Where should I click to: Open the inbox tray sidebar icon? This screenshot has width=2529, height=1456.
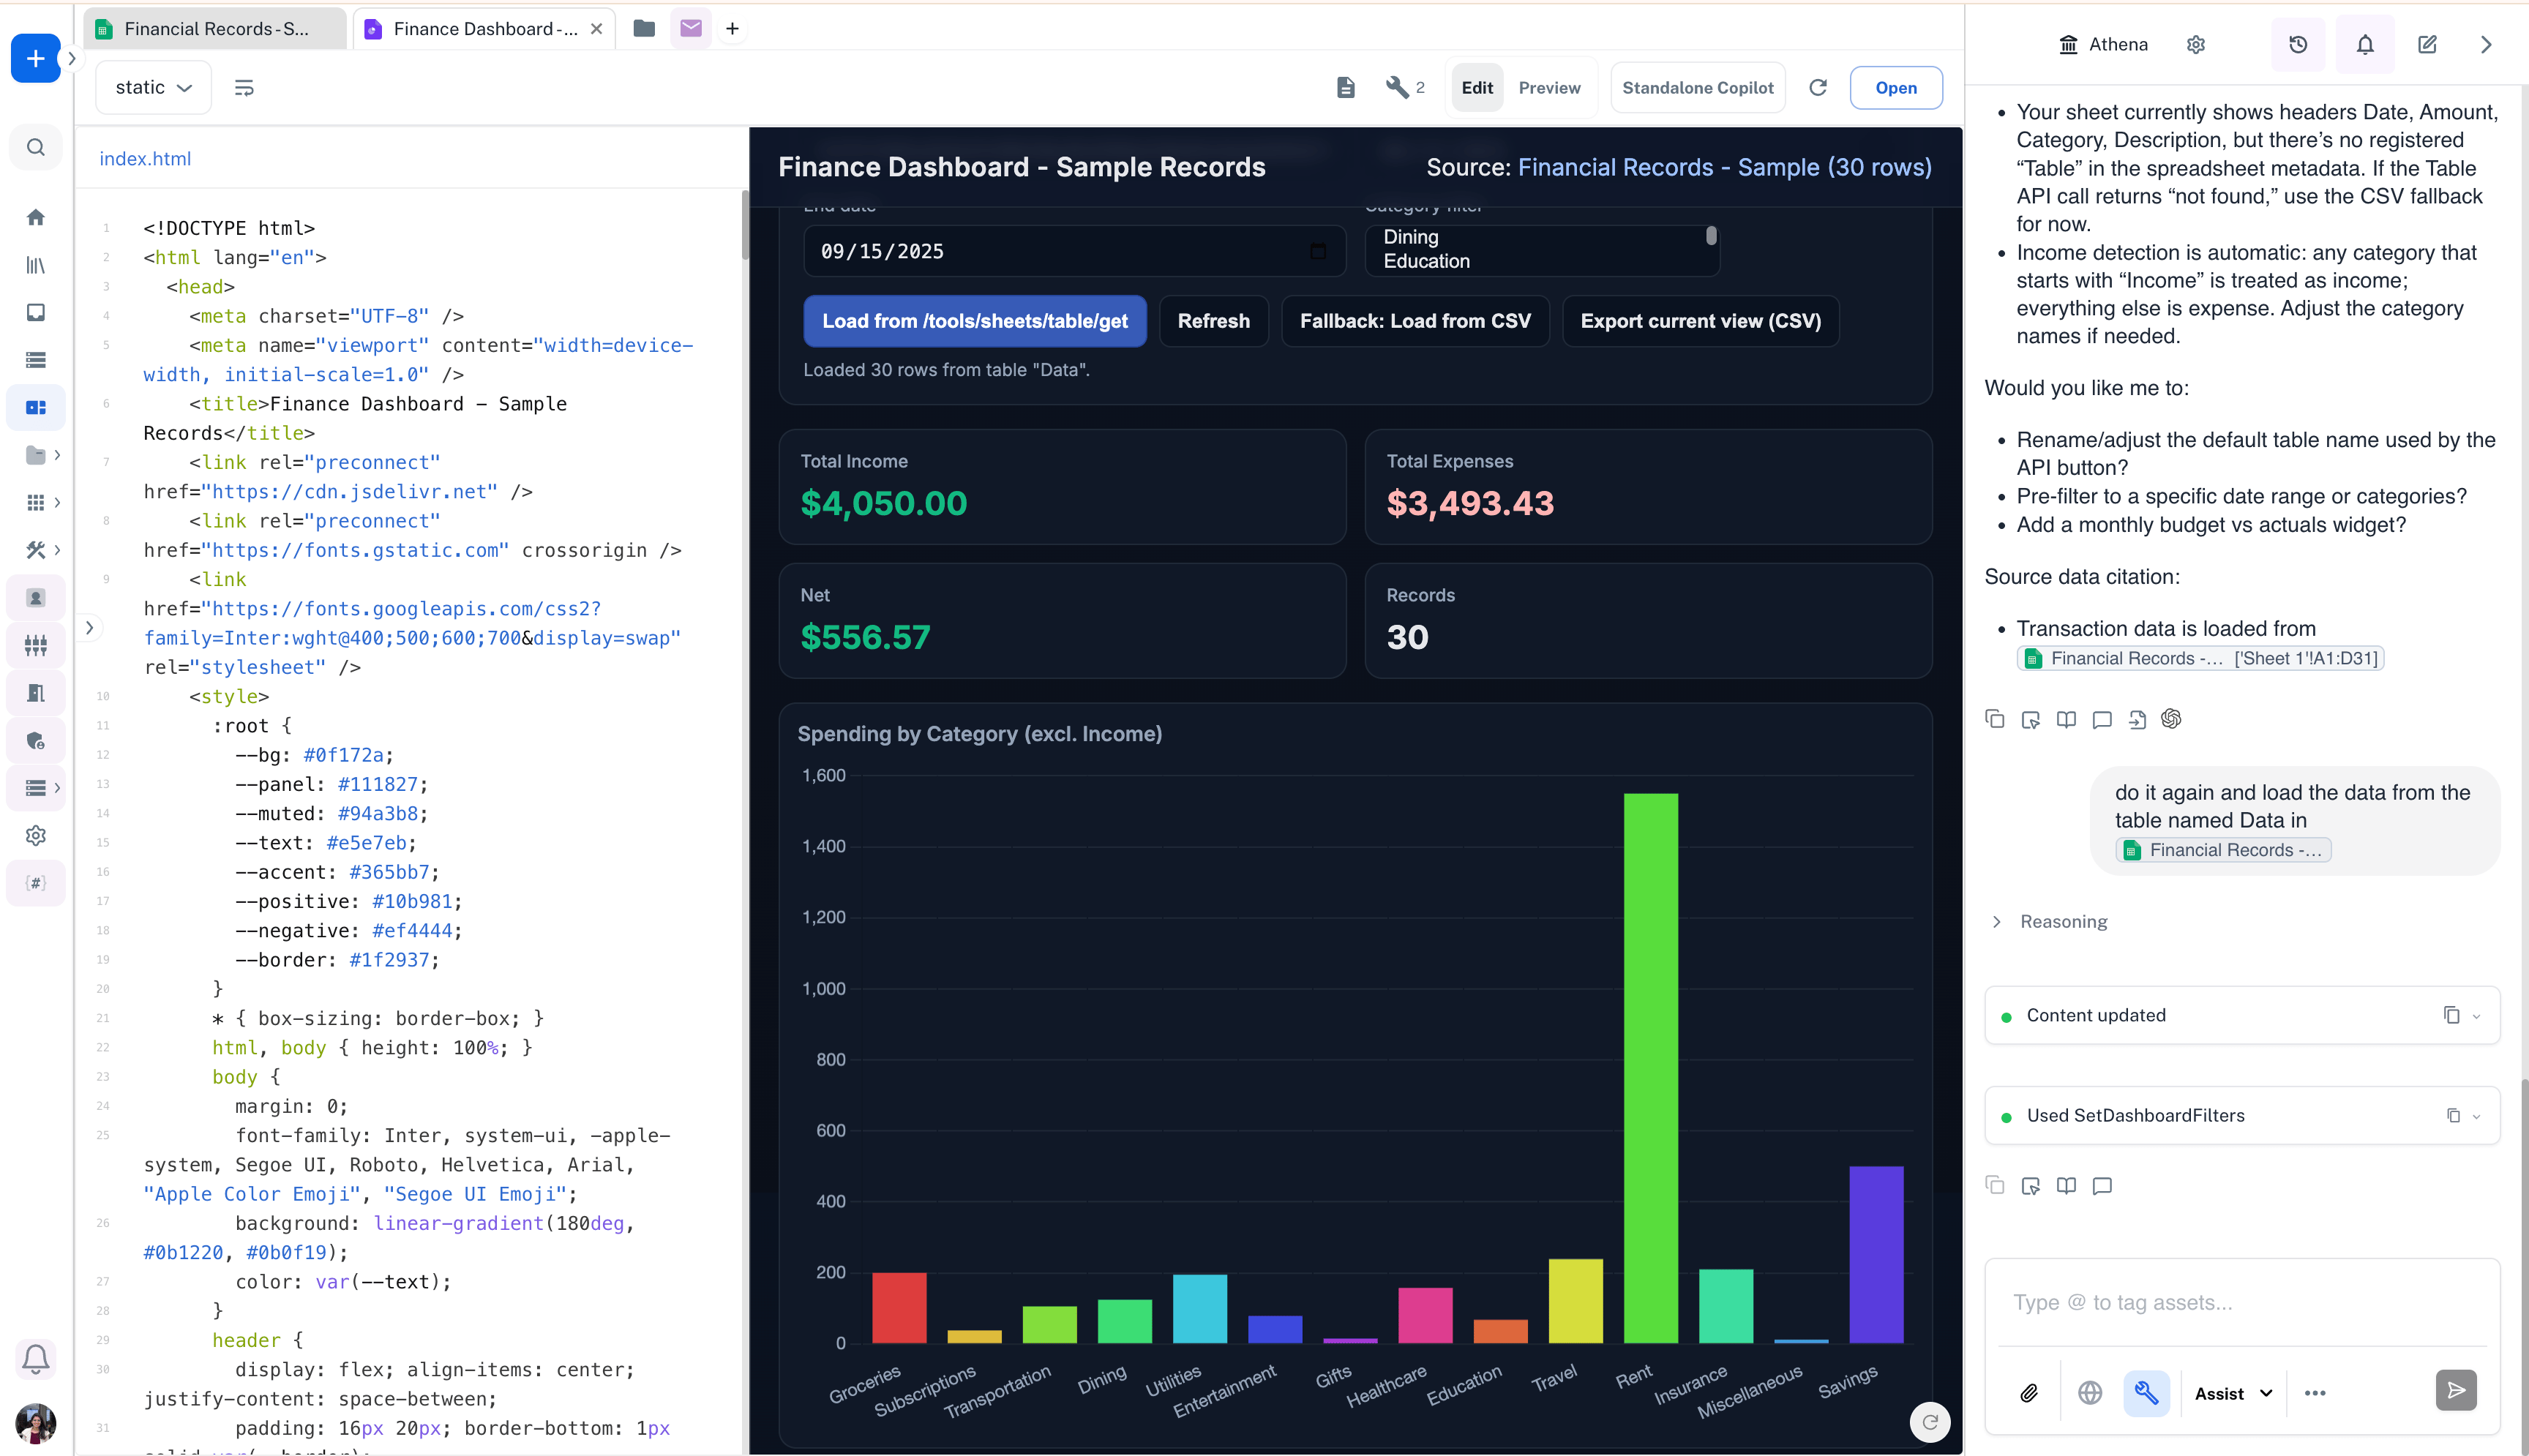[x=36, y=312]
